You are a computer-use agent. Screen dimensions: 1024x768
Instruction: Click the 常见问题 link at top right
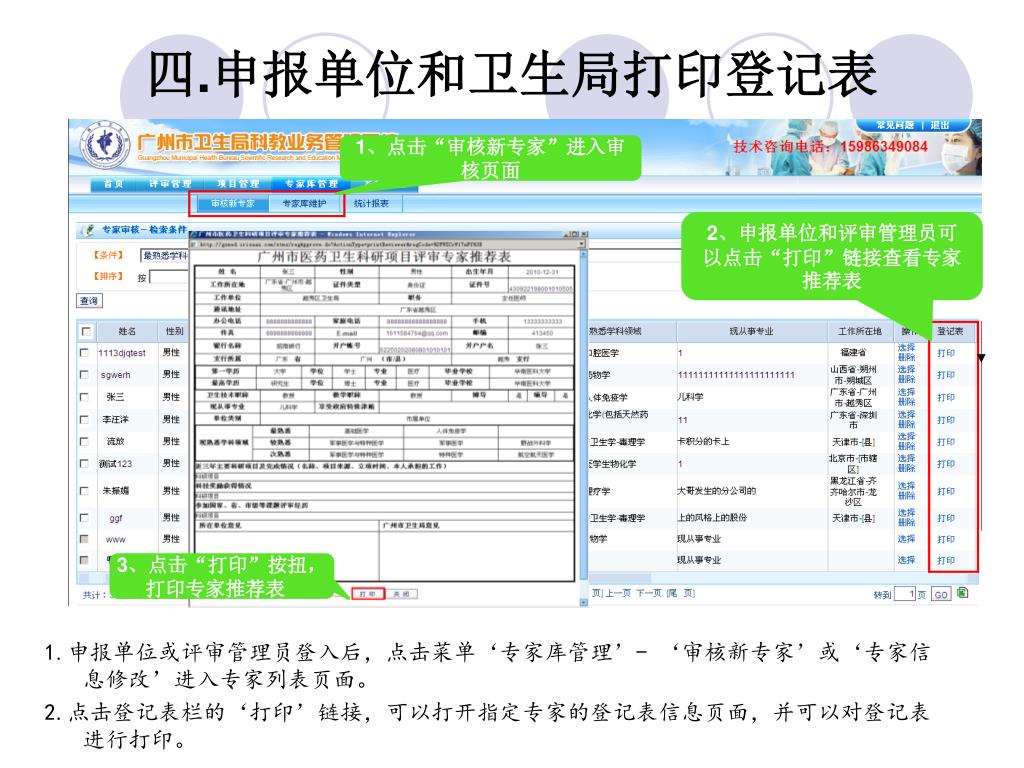(894, 125)
